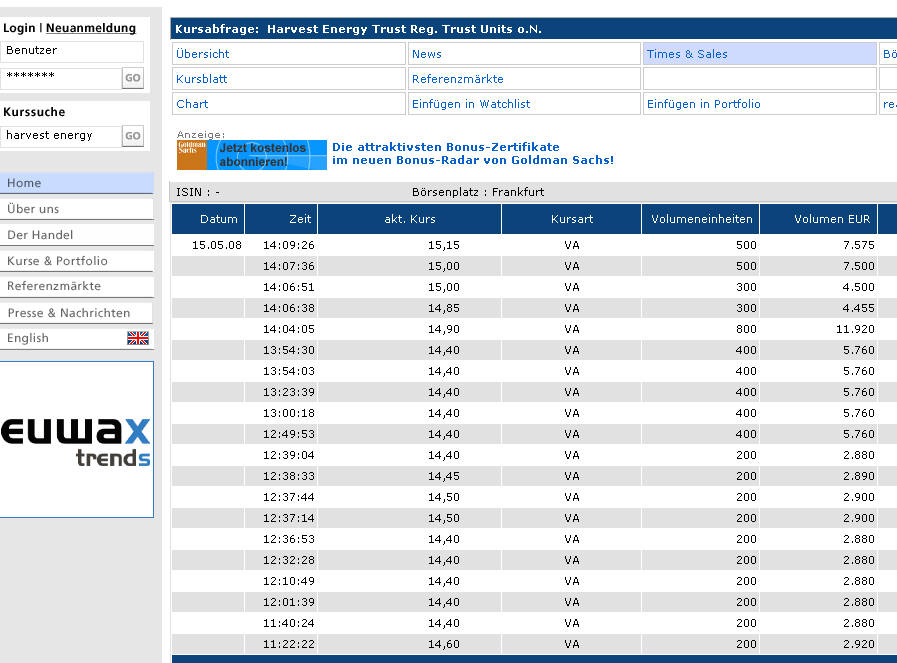Viewport: 897px width, 663px height.
Task: Focus the Benutzer username field
Action: [72, 51]
